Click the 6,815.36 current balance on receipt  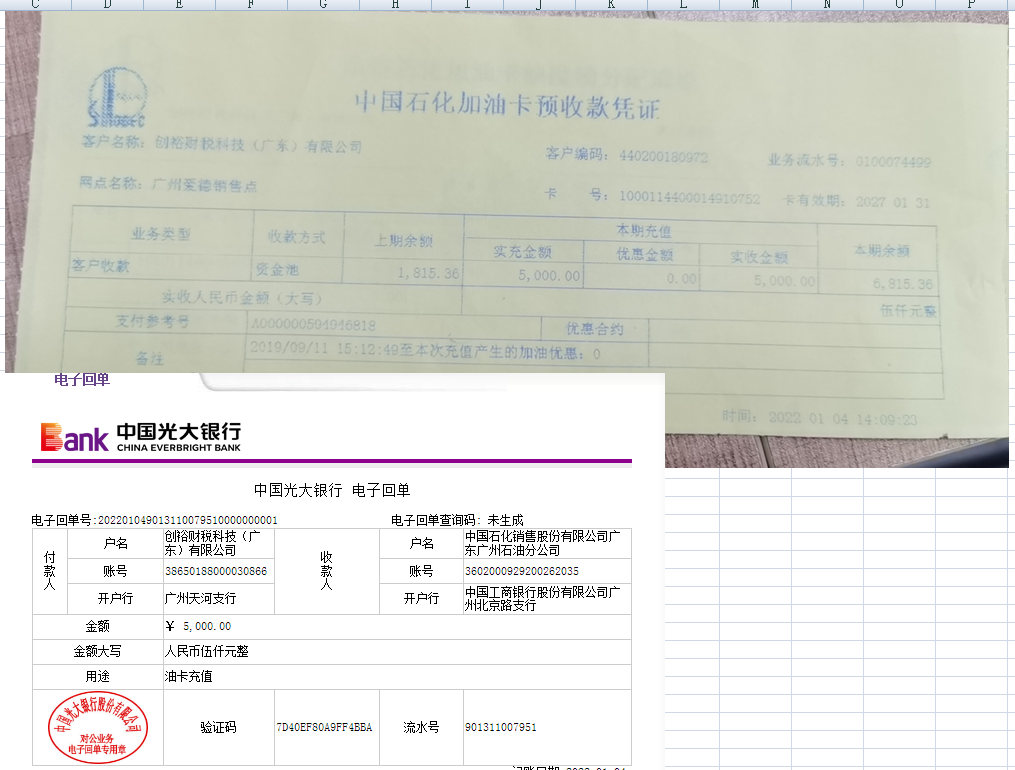coord(900,283)
